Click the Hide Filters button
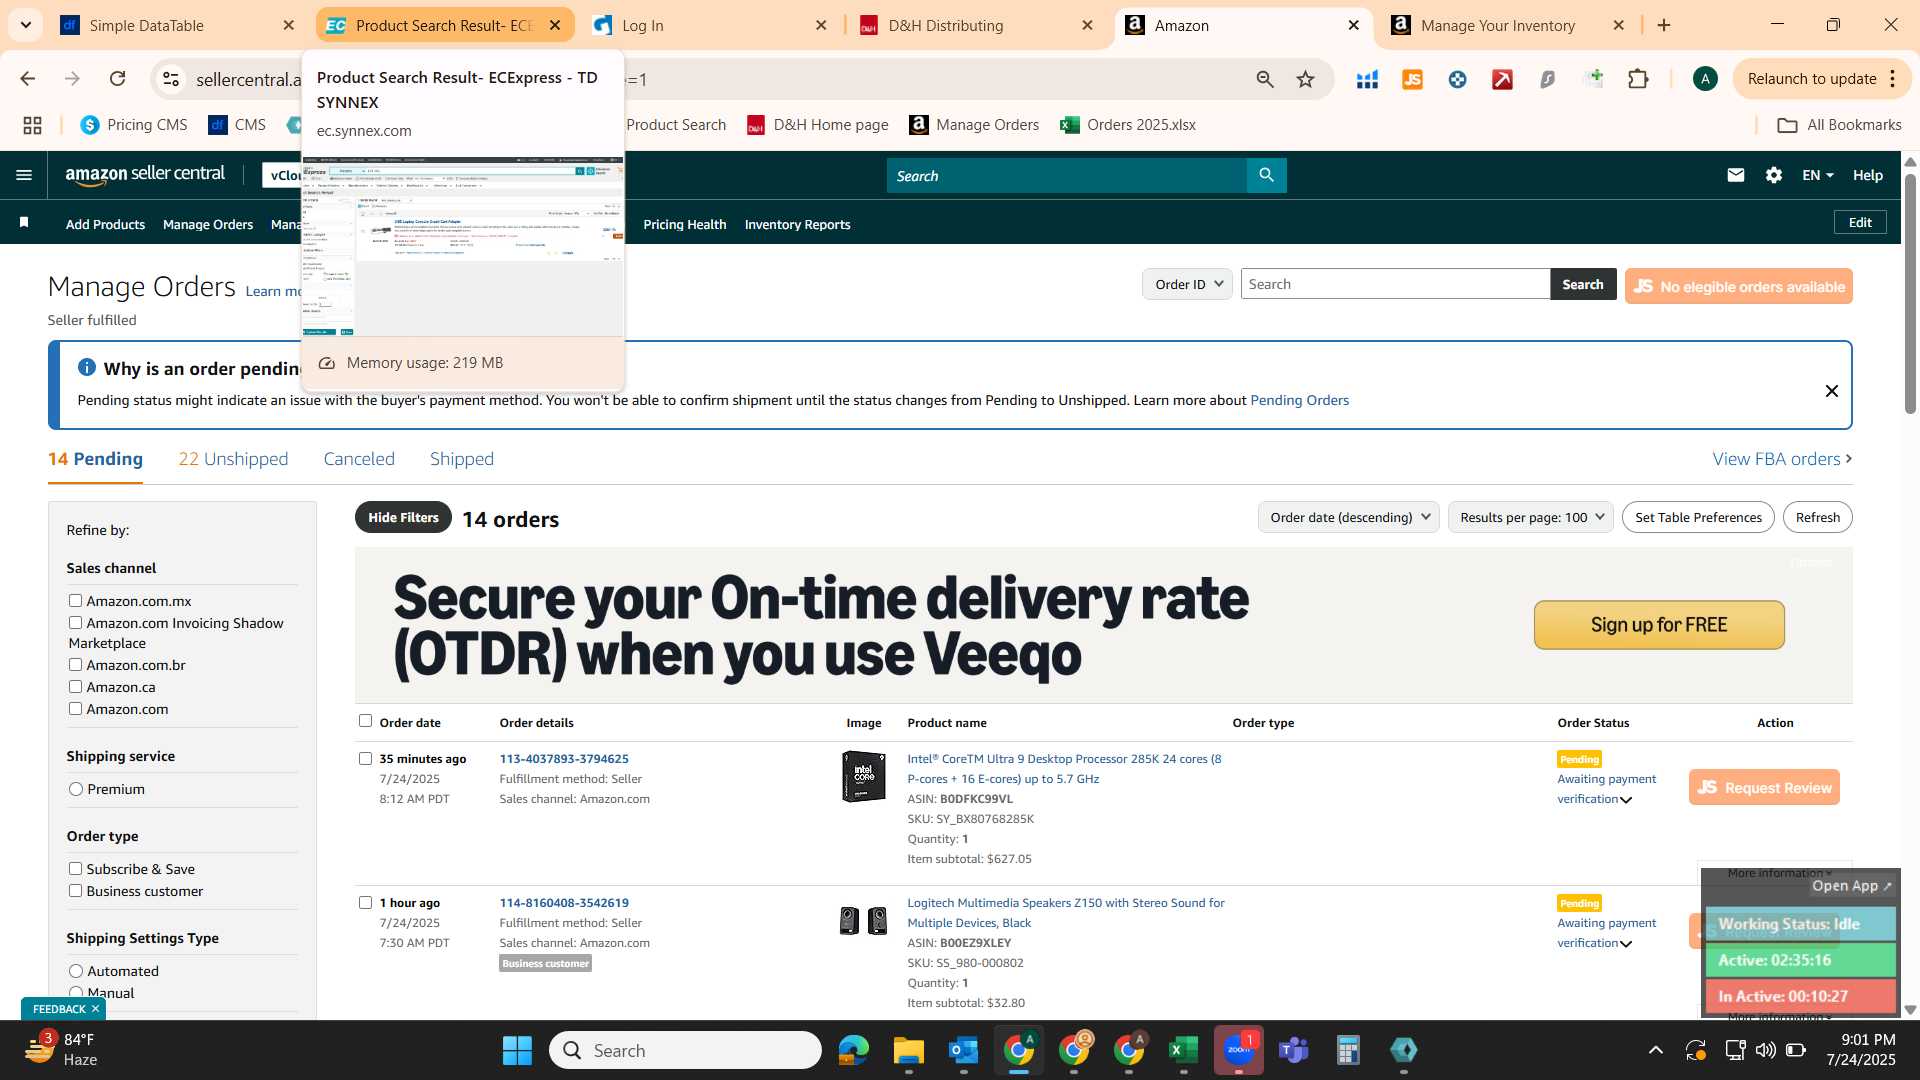Screen dimensions: 1920x1080 click(403, 517)
